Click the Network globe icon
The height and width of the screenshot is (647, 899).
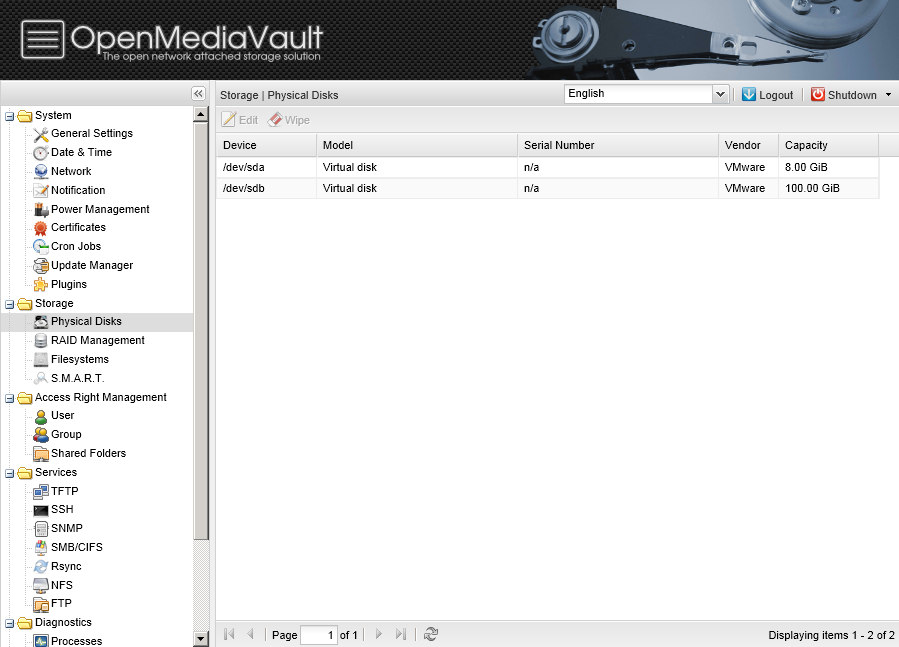[41, 172]
